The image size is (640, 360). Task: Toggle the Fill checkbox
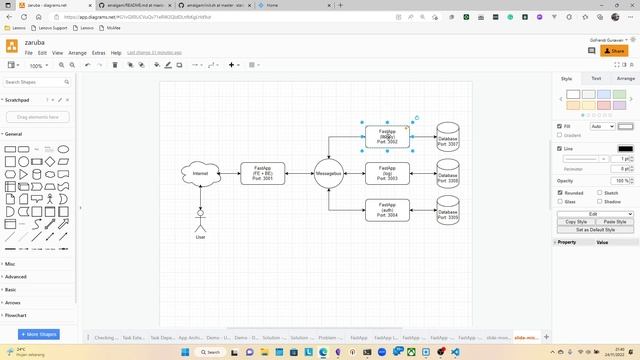tap(560, 126)
